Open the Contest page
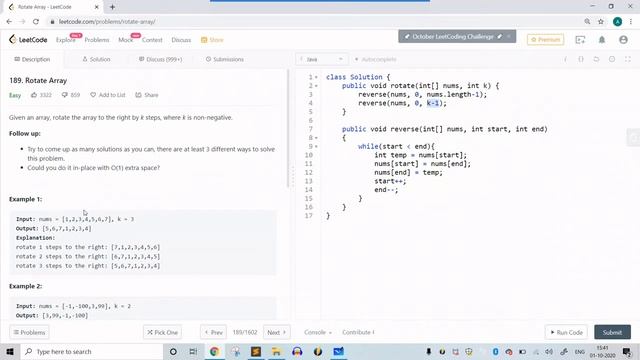The width and height of the screenshot is (640, 360). click(152, 40)
